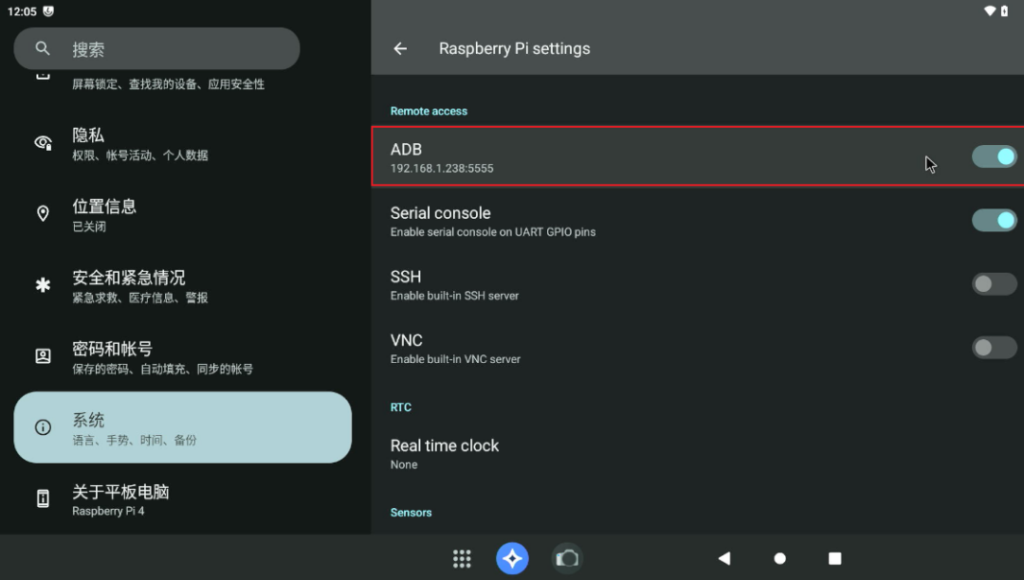Tap the 搜索 search bar
This screenshot has width=1024, height=580.
click(x=156, y=48)
